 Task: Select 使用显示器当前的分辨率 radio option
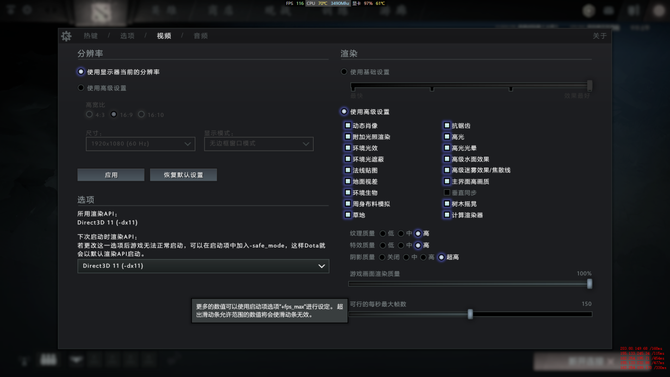pos(81,72)
